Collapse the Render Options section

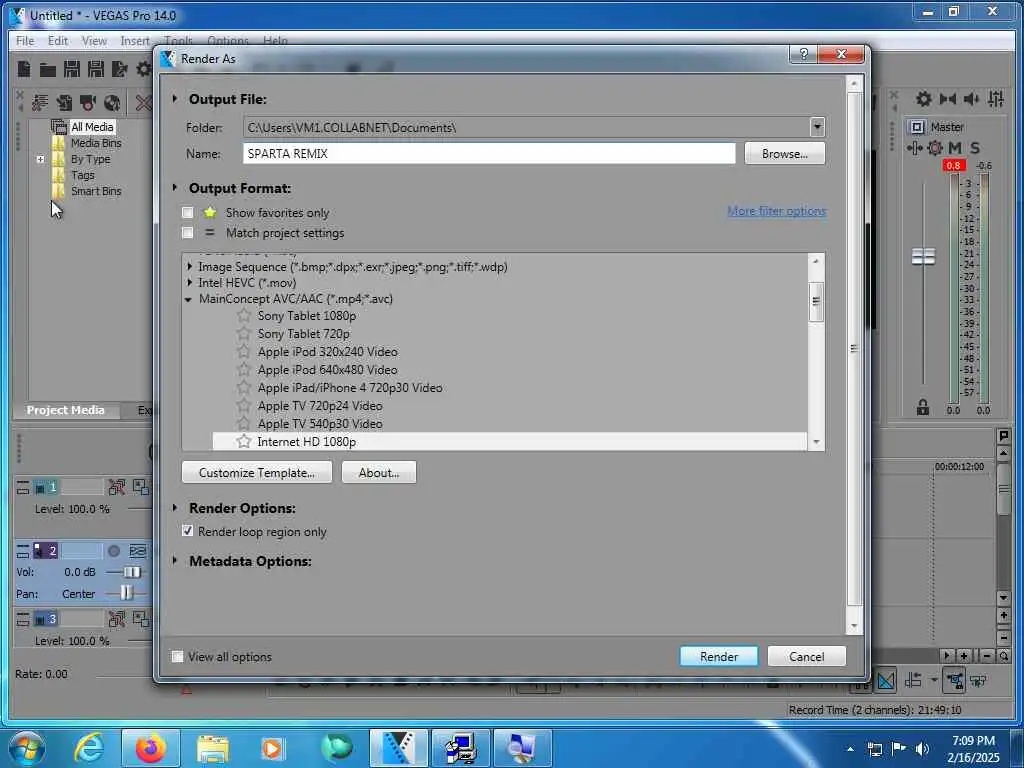(x=174, y=507)
